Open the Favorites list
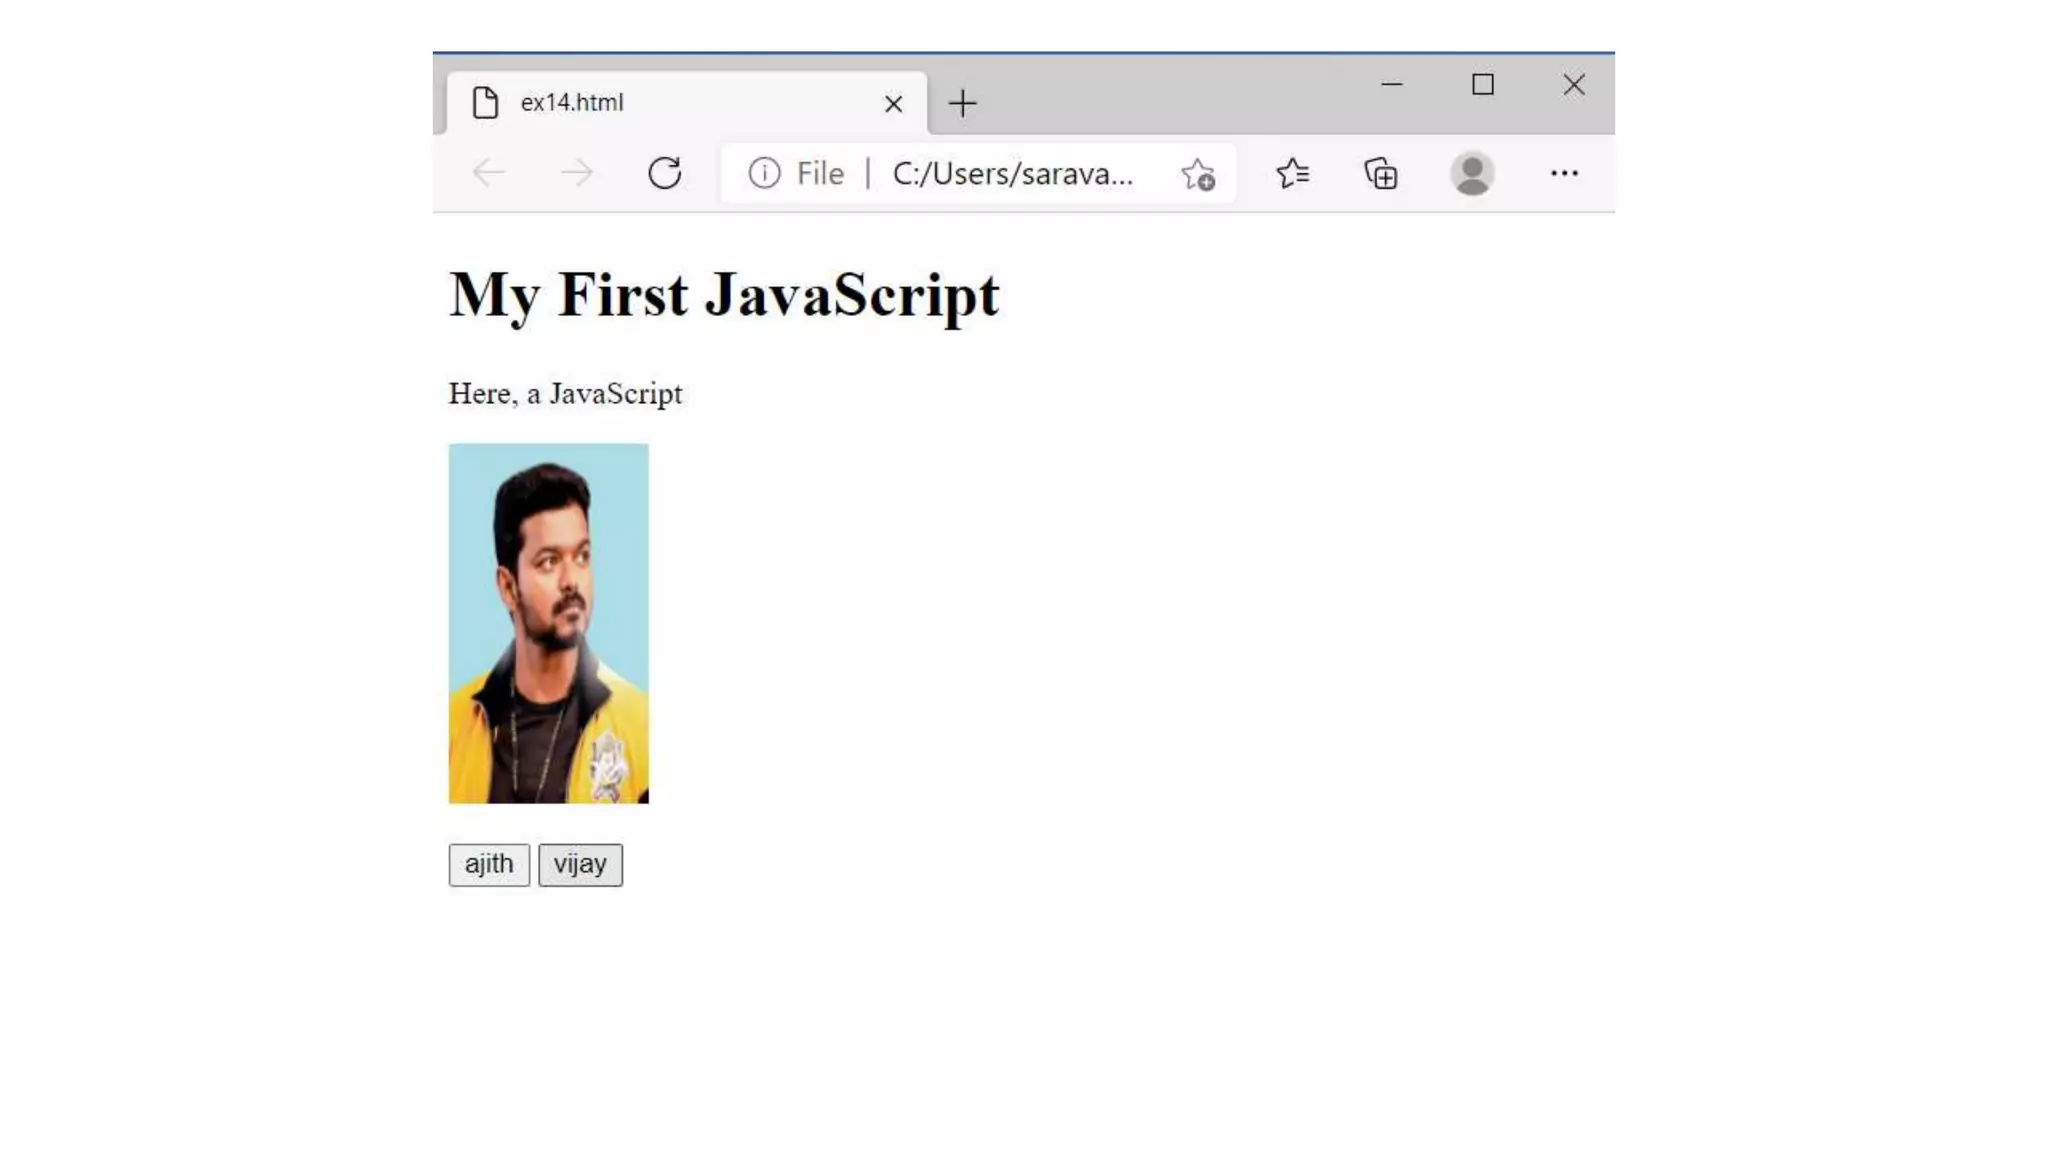This screenshot has height=1152, width=2048. click(x=1292, y=173)
